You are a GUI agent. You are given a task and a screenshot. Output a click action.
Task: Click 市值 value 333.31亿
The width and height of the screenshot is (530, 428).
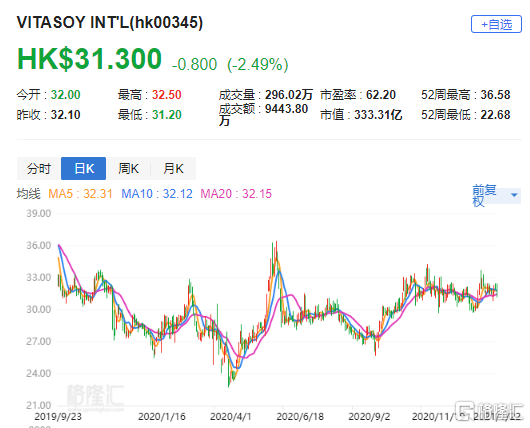coord(378,115)
